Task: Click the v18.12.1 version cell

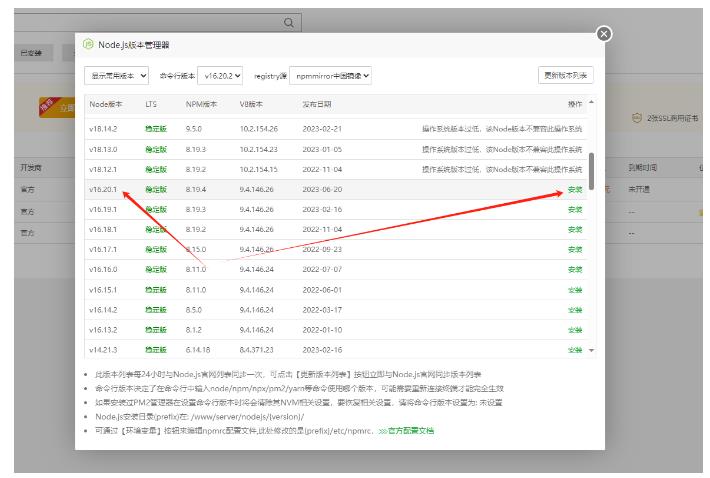Action: 103,169
